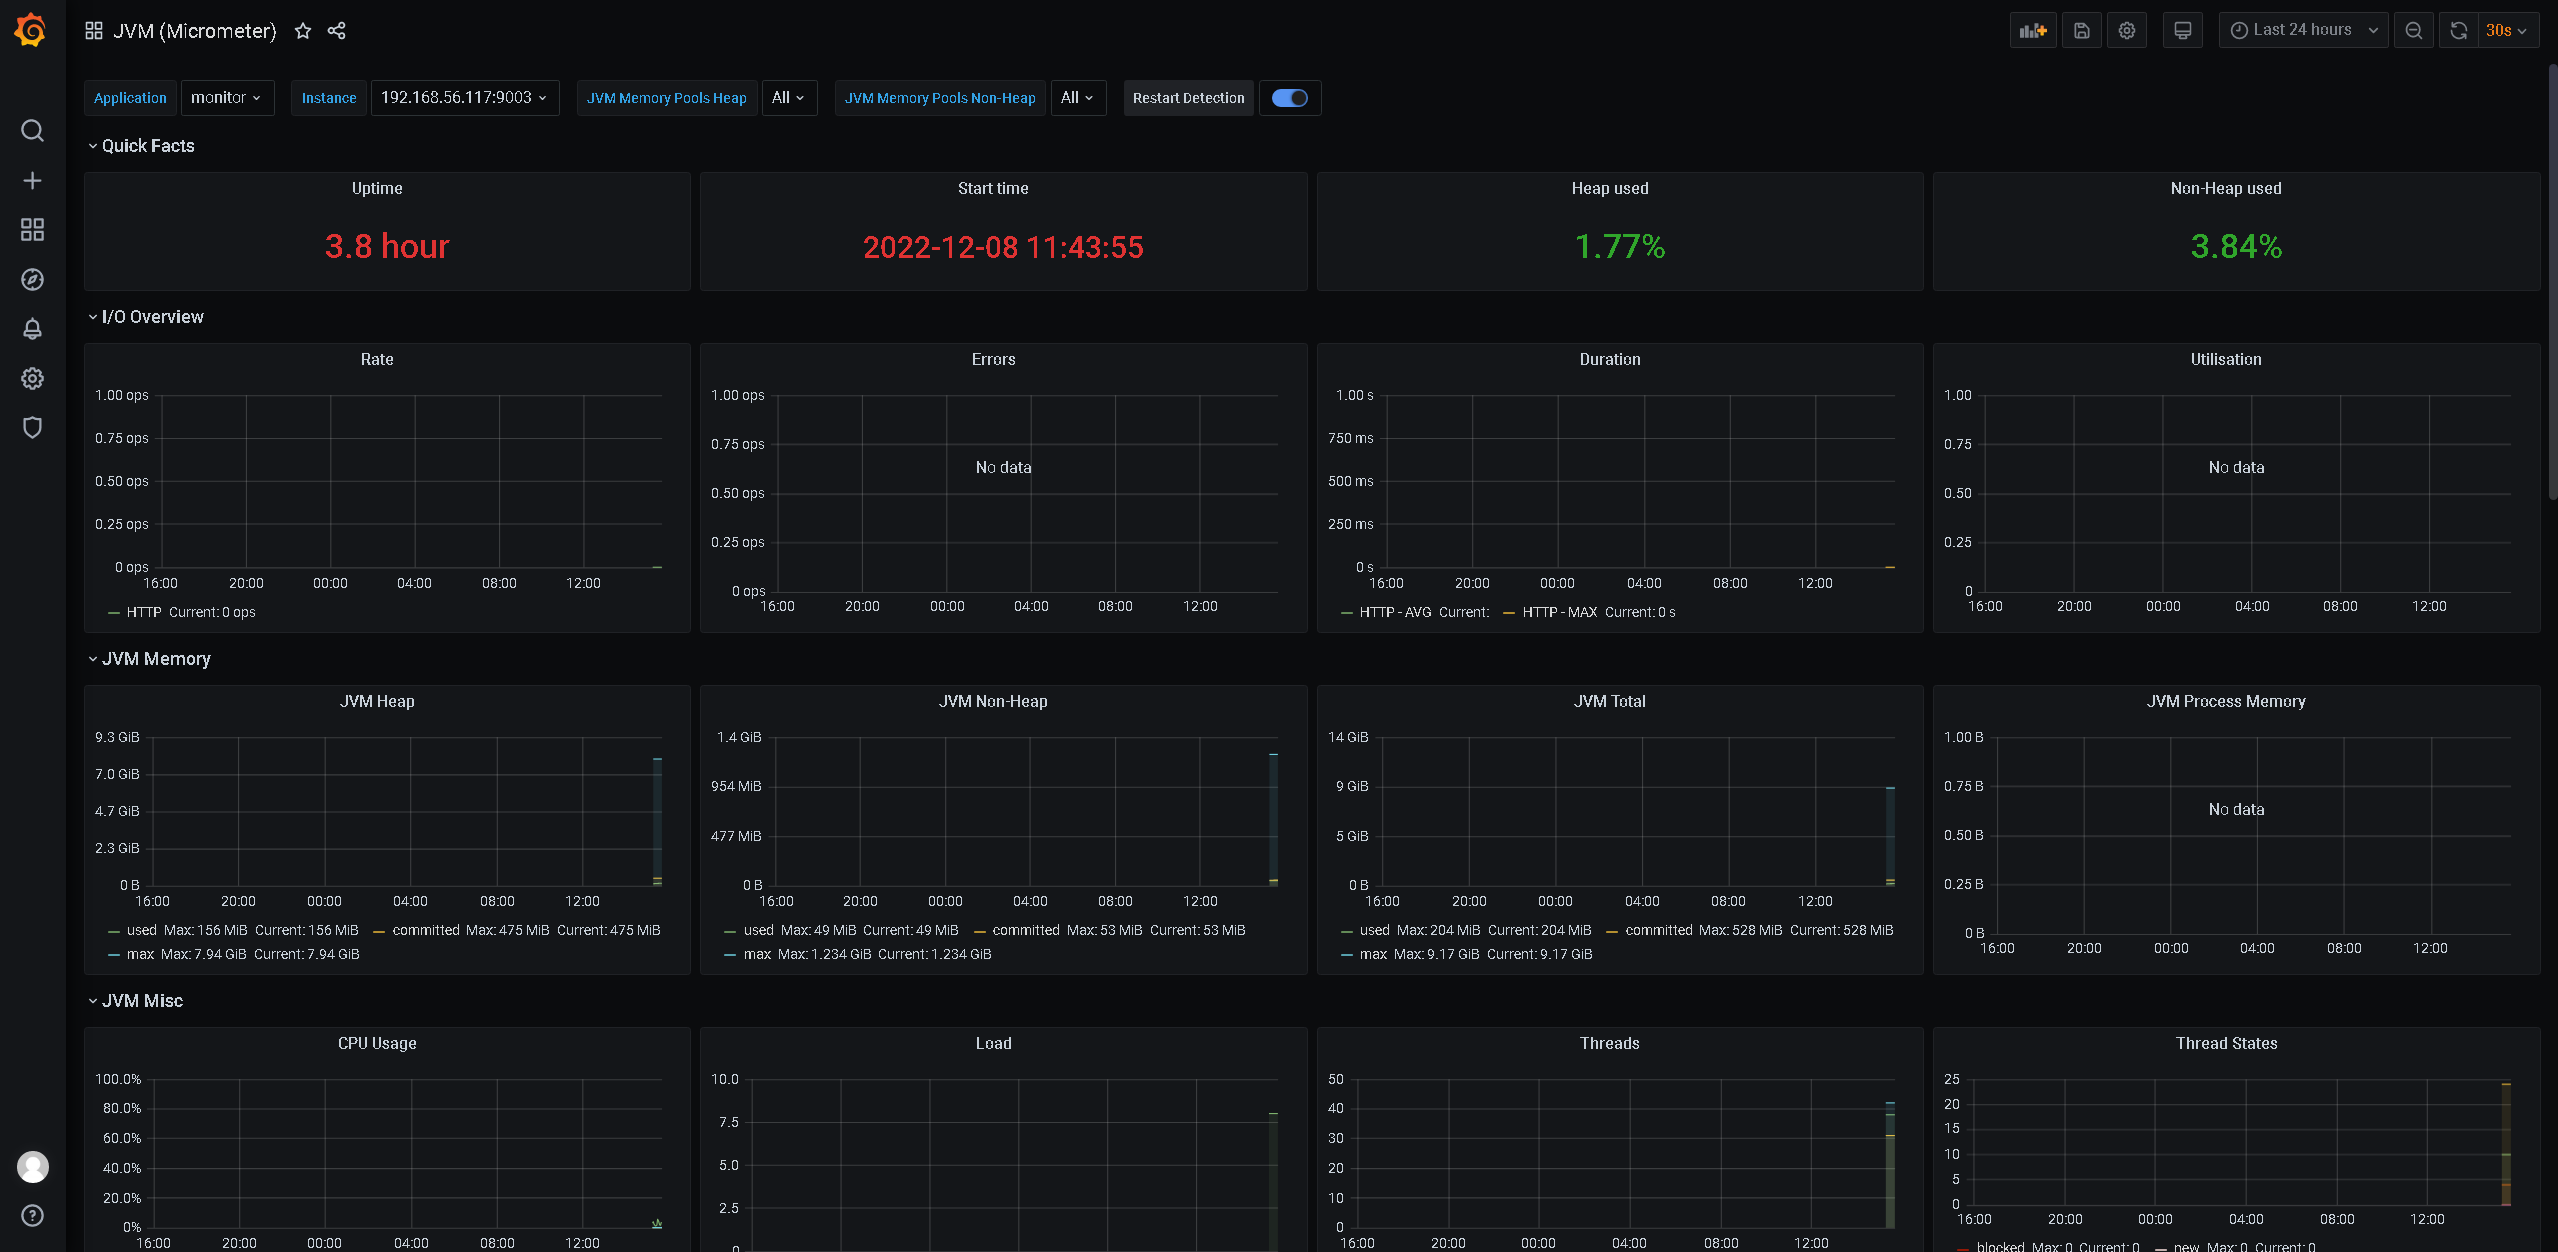The image size is (2558, 1252).
Task: Open dashboard settings gear in top bar
Action: tap(2127, 31)
